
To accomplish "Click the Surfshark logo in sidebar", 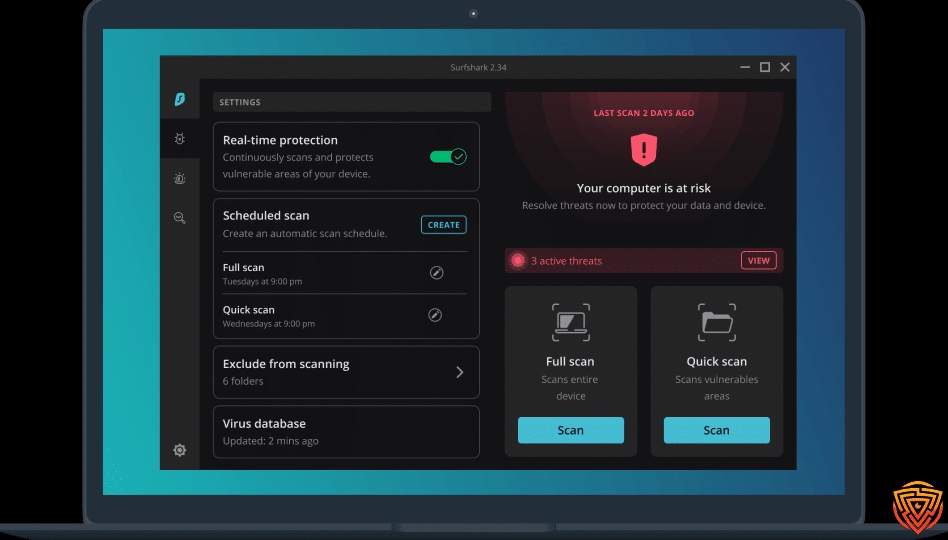I will point(180,99).
